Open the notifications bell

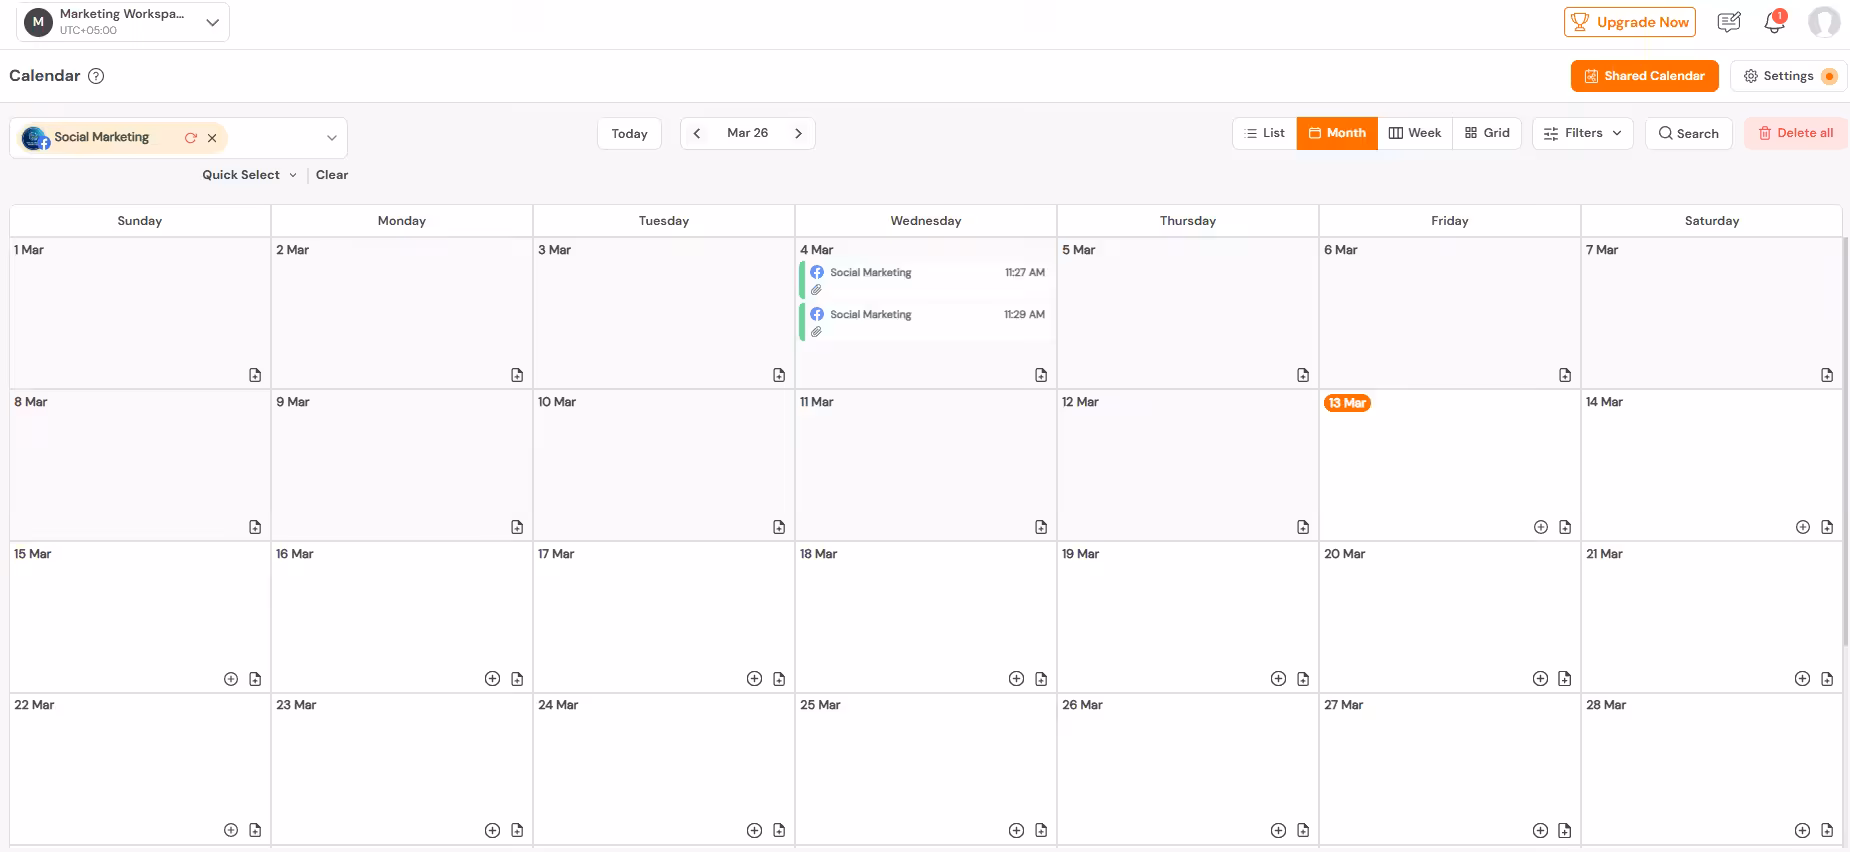tap(1775, 22)
